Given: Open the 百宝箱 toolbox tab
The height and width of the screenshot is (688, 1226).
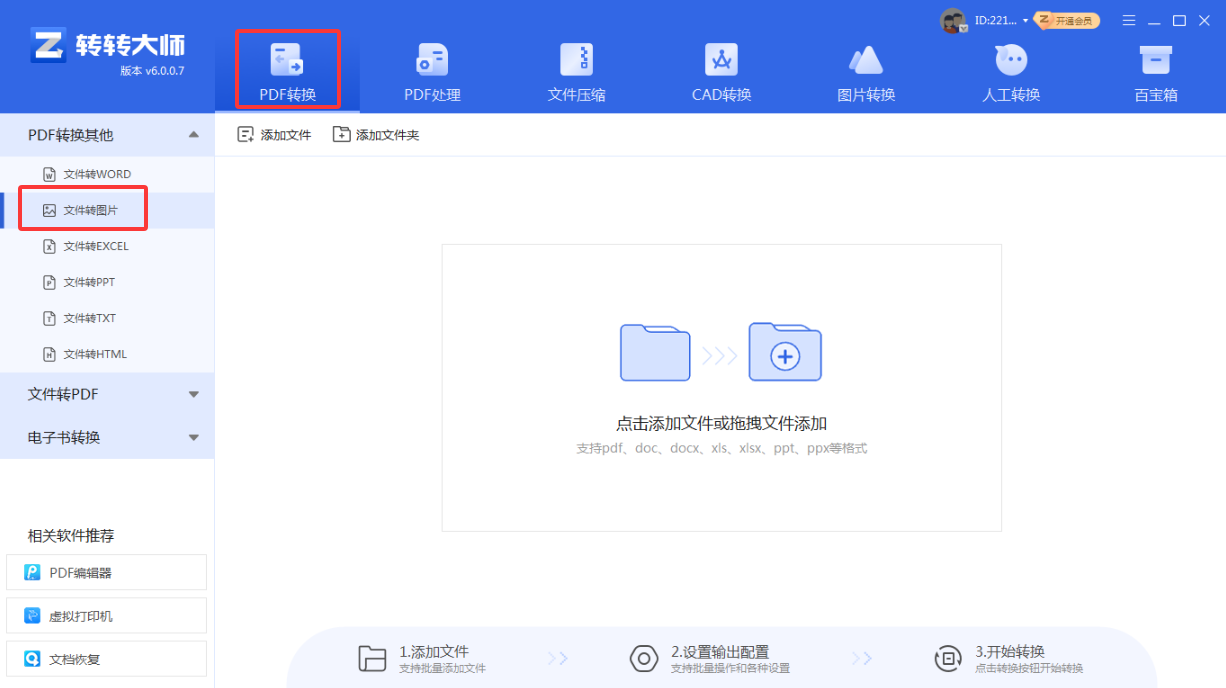Looking at the screenshot, I should click(x=1155, y=71).
